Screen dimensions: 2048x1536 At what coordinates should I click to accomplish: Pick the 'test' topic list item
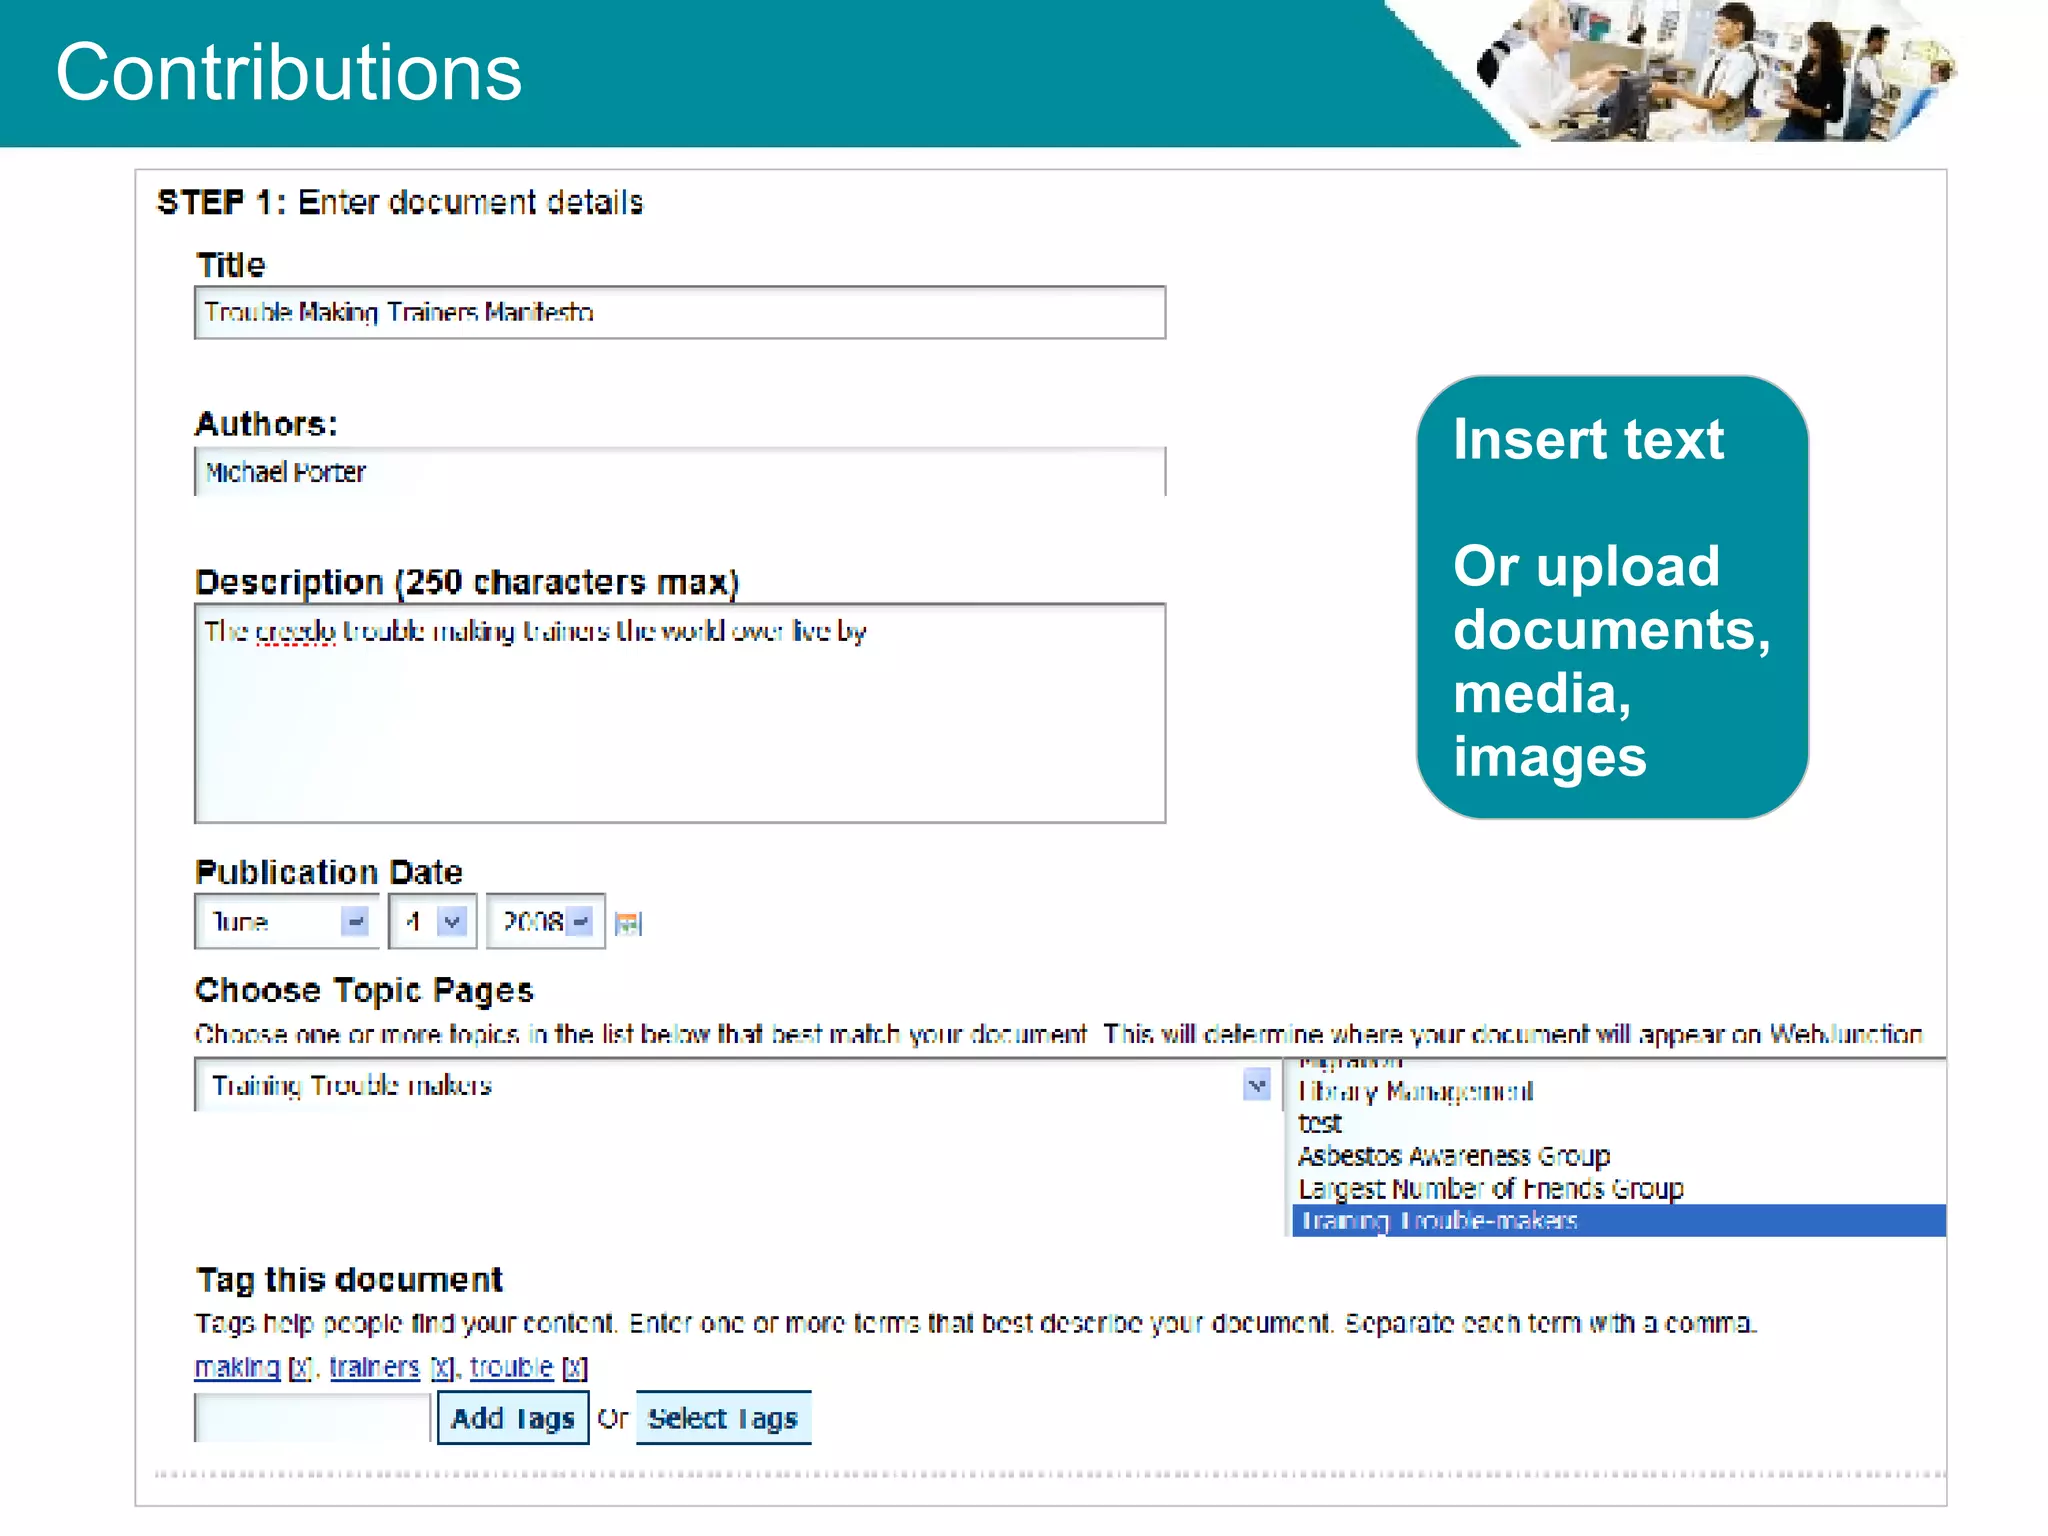(x=1320, y=1124)
